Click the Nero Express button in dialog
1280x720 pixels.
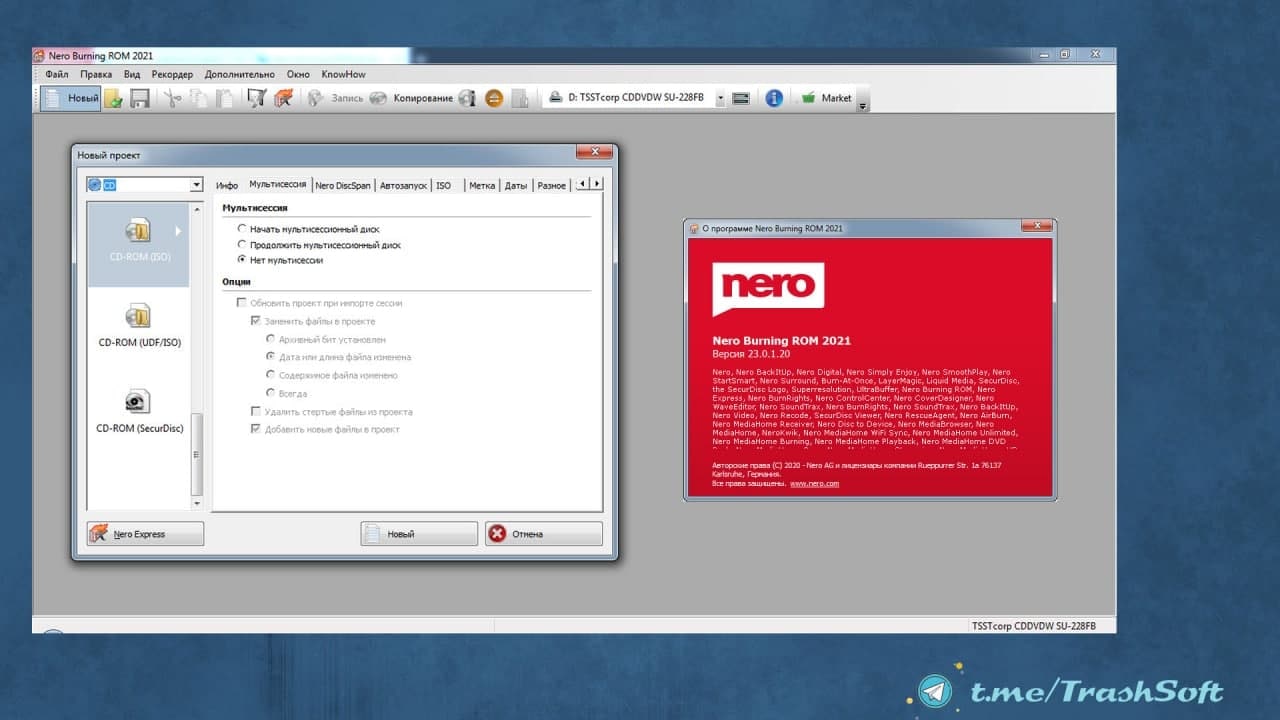(x=145, y=534)
